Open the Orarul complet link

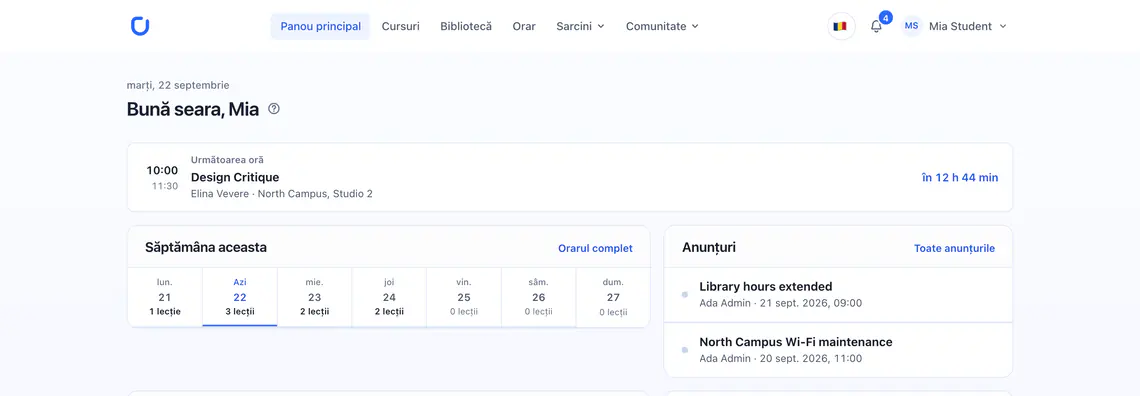tap(595, 248)
